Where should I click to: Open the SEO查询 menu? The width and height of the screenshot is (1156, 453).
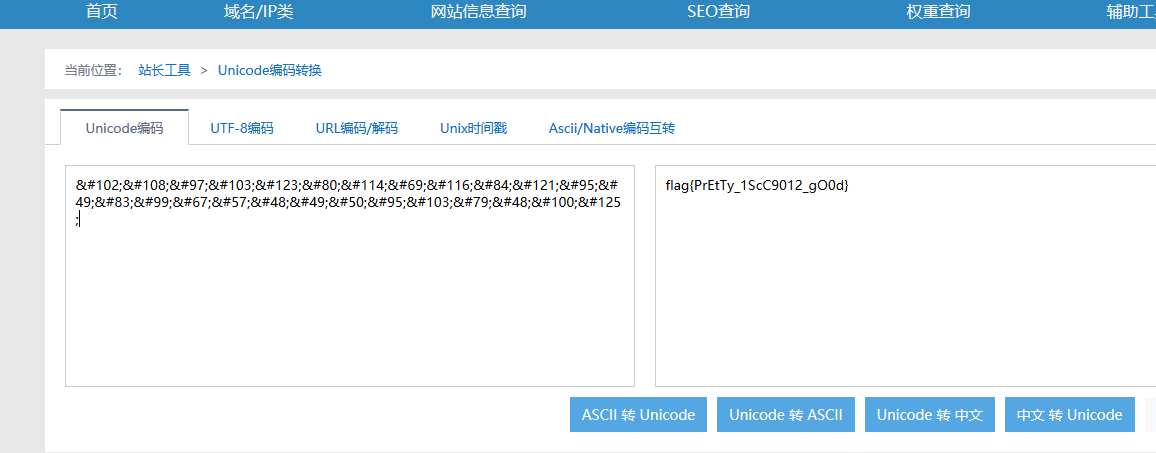pyautogui.click(x=718, y=11)
